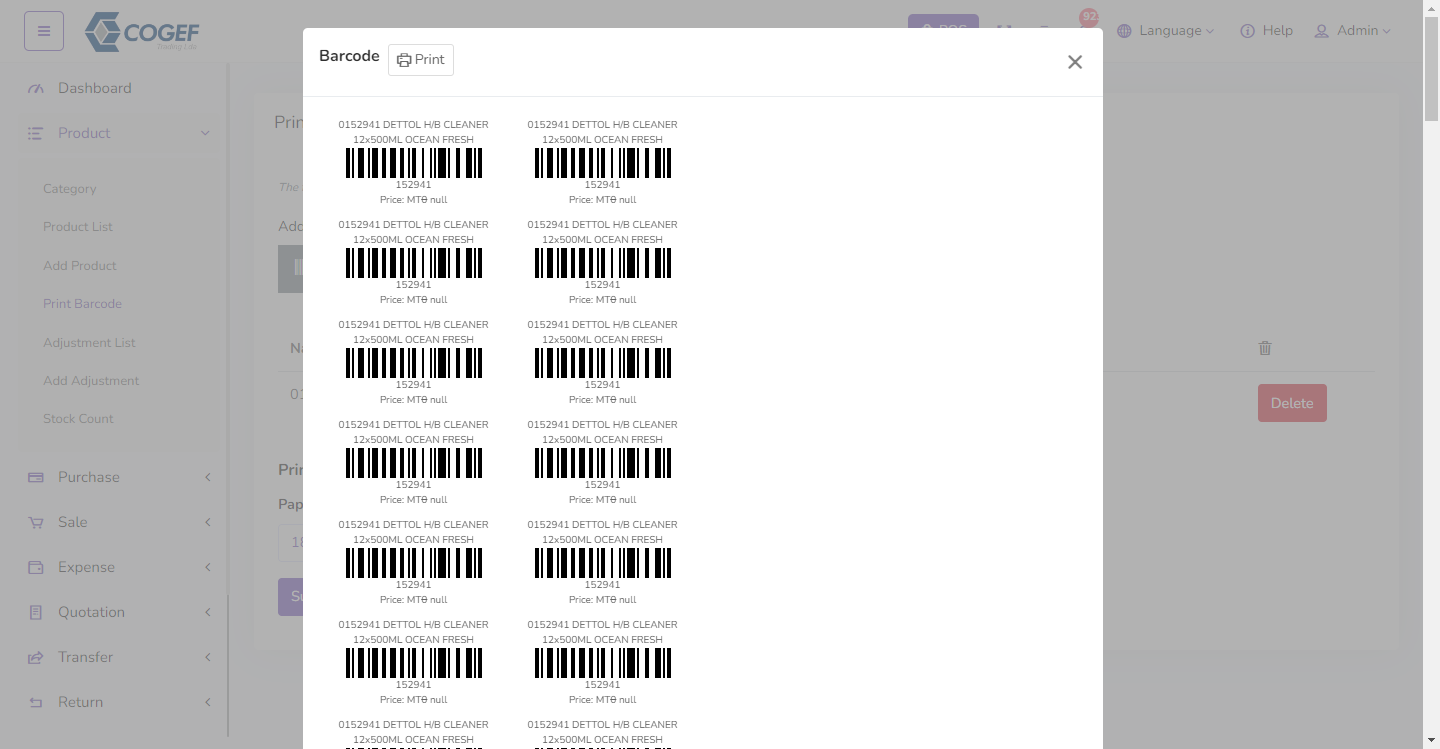Screen dimensions: 1440x749
Task: Close the Barcode dialog with the X
Action: (x=1075, y=62)
